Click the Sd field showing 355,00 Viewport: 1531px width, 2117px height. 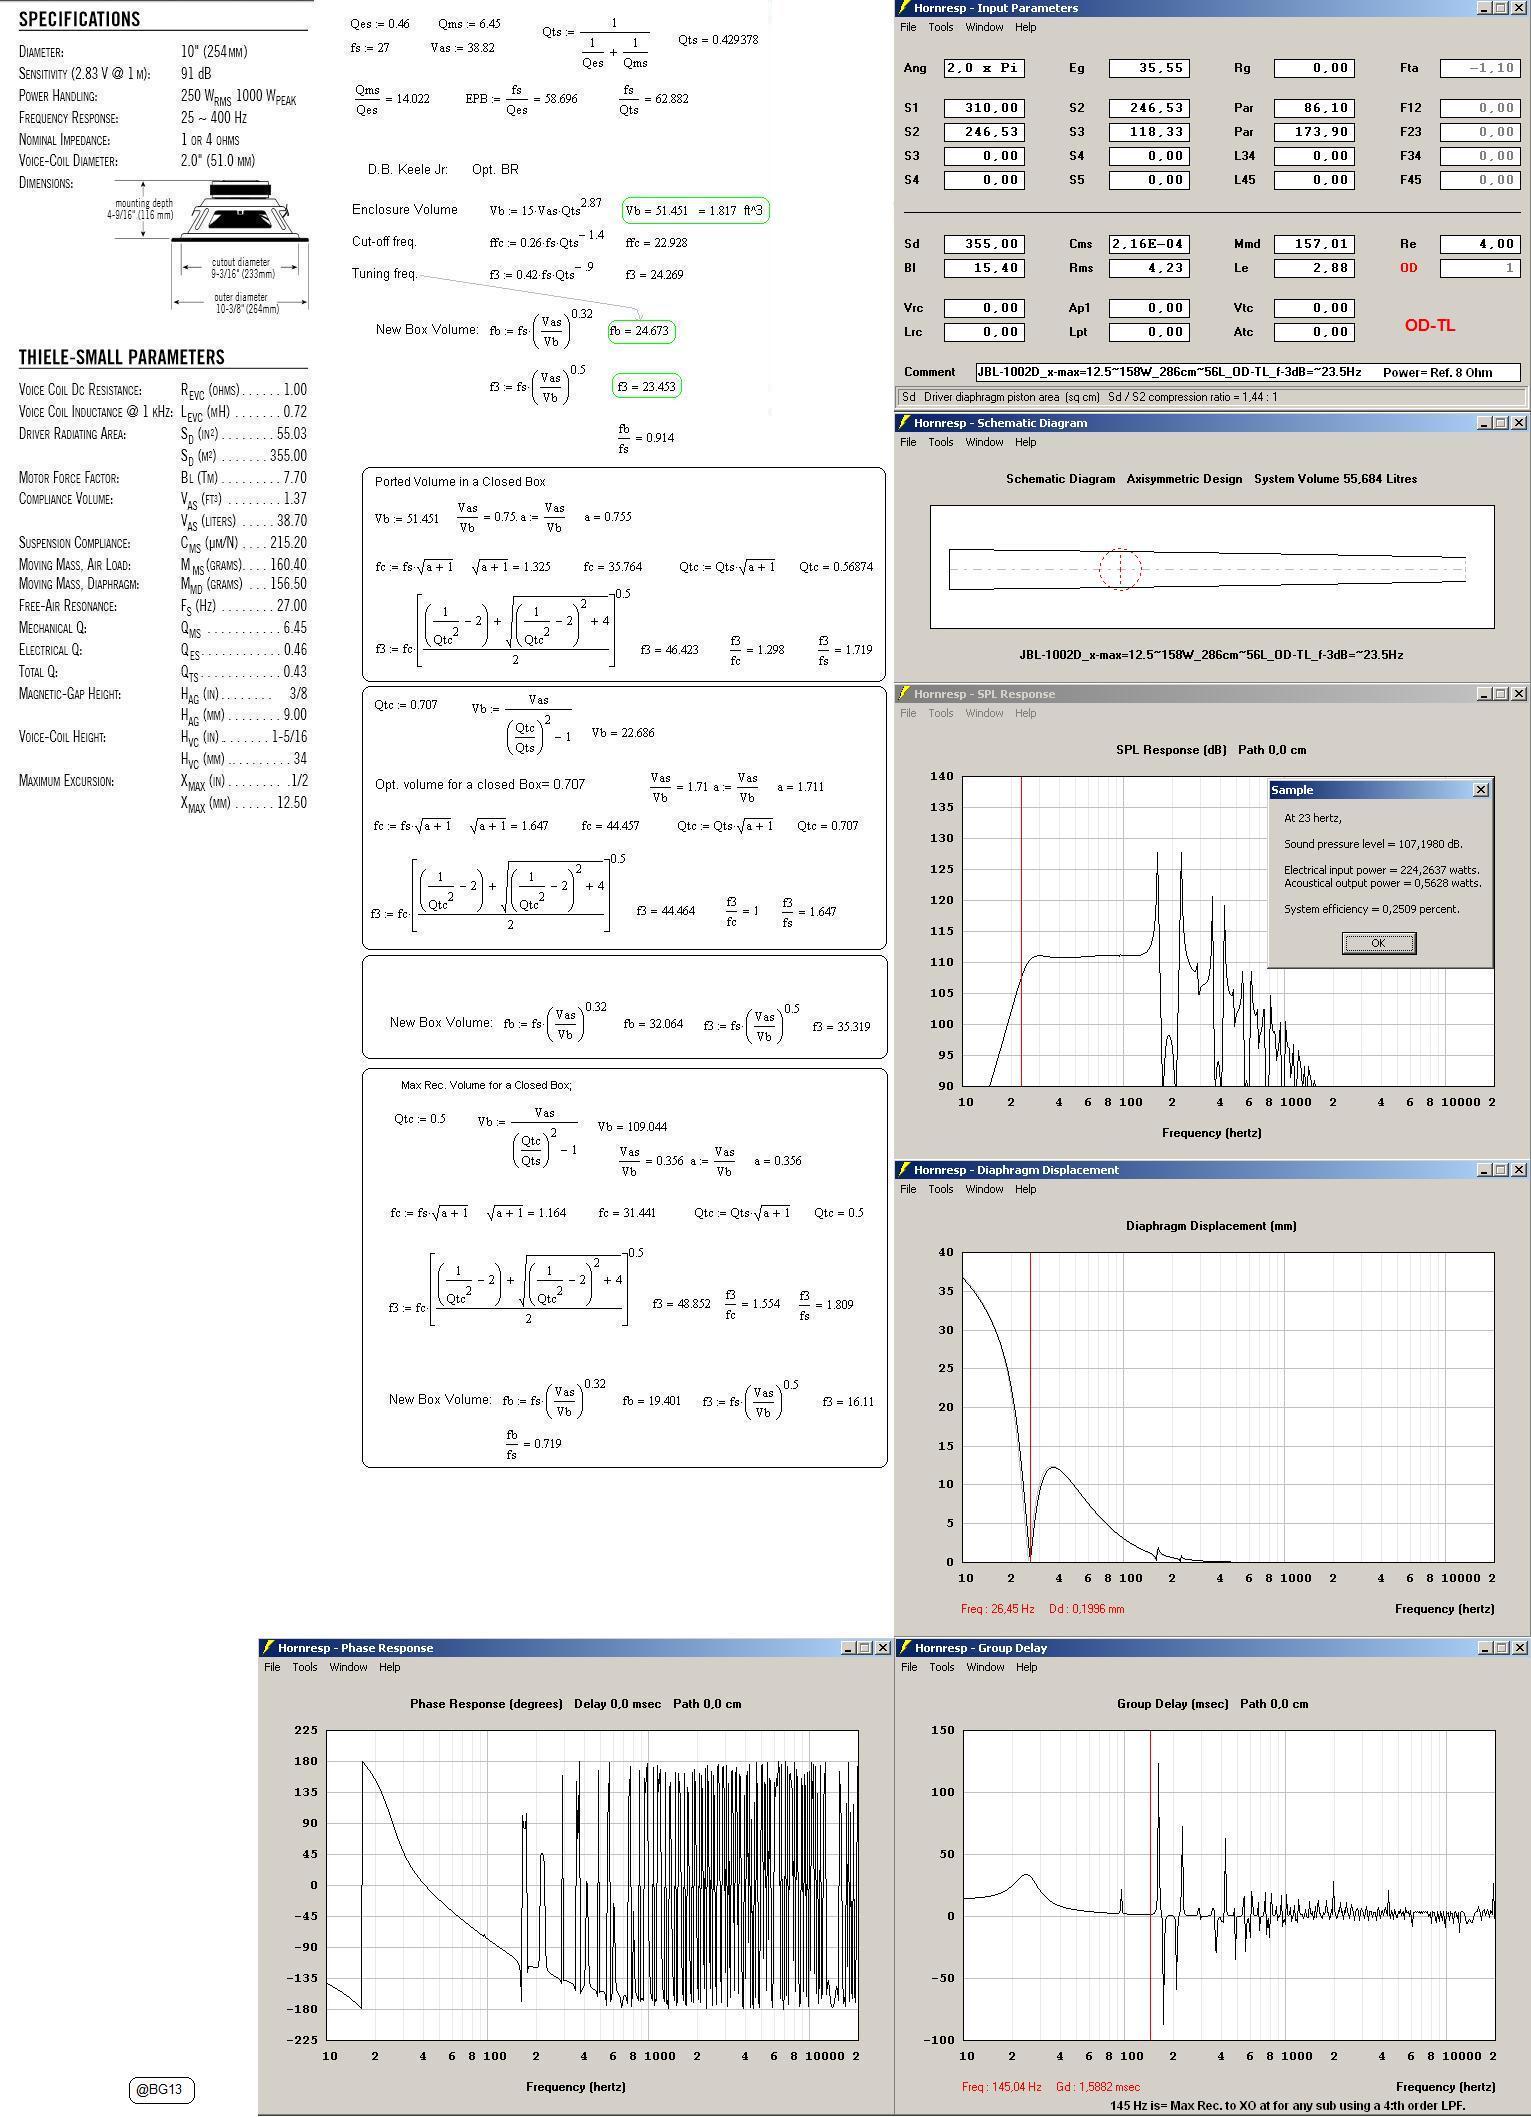click(x=984, y=244)
